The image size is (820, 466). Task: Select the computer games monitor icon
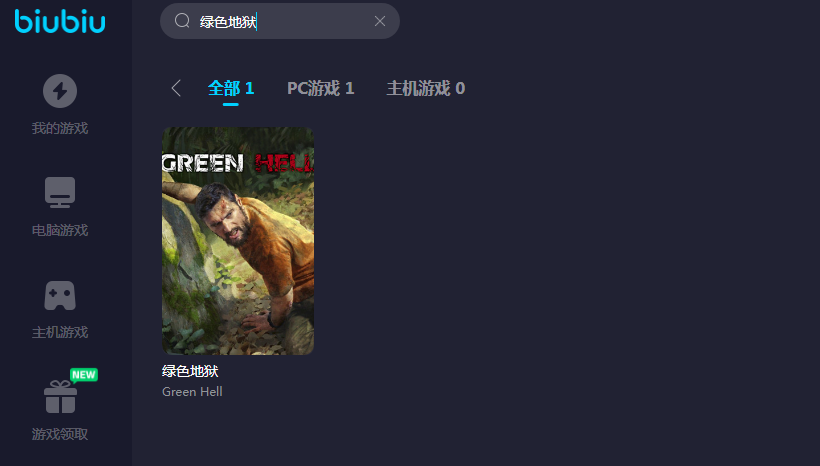[60, 192]
